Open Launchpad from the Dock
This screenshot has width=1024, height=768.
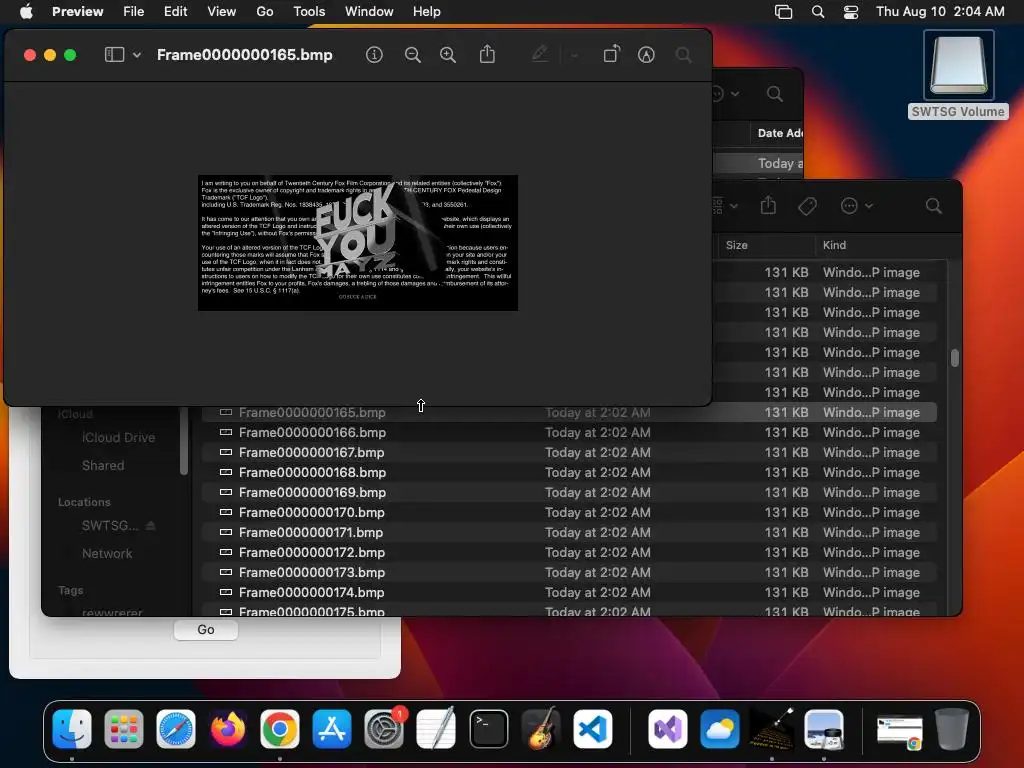(x=123, y=729)
